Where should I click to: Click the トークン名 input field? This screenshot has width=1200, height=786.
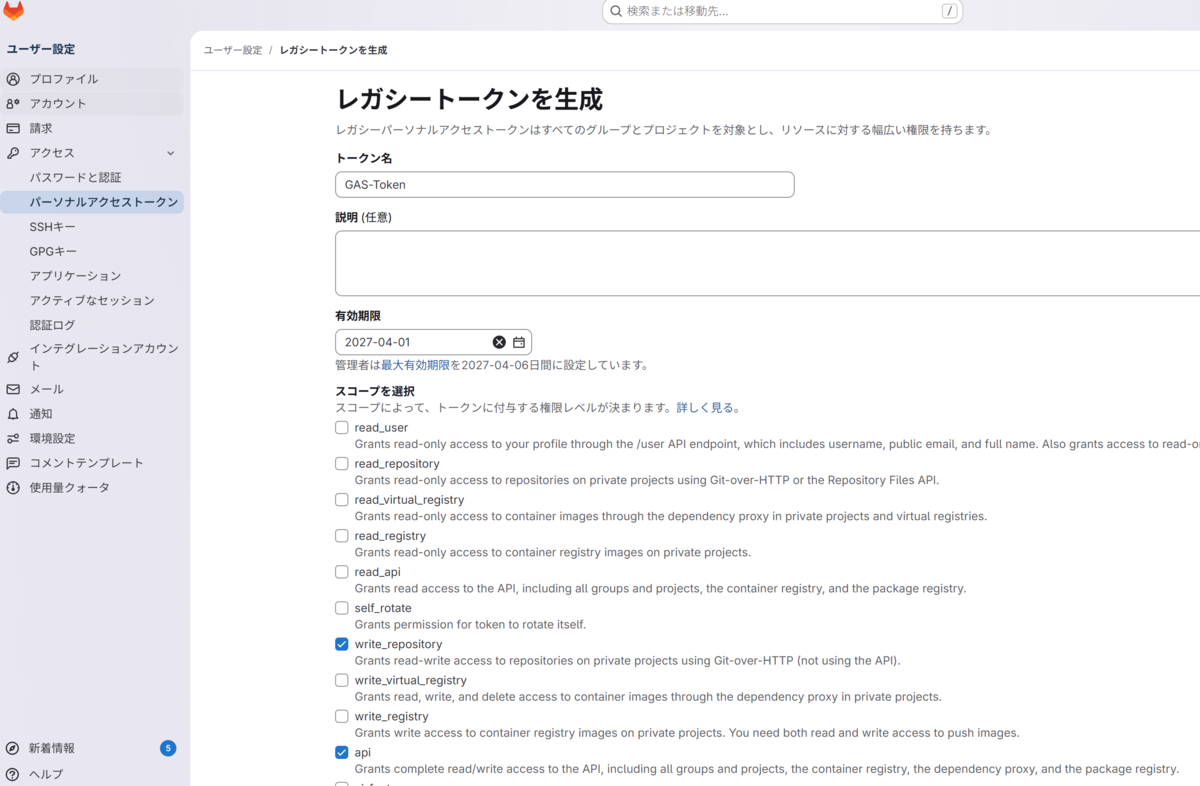tap(565, 185)
